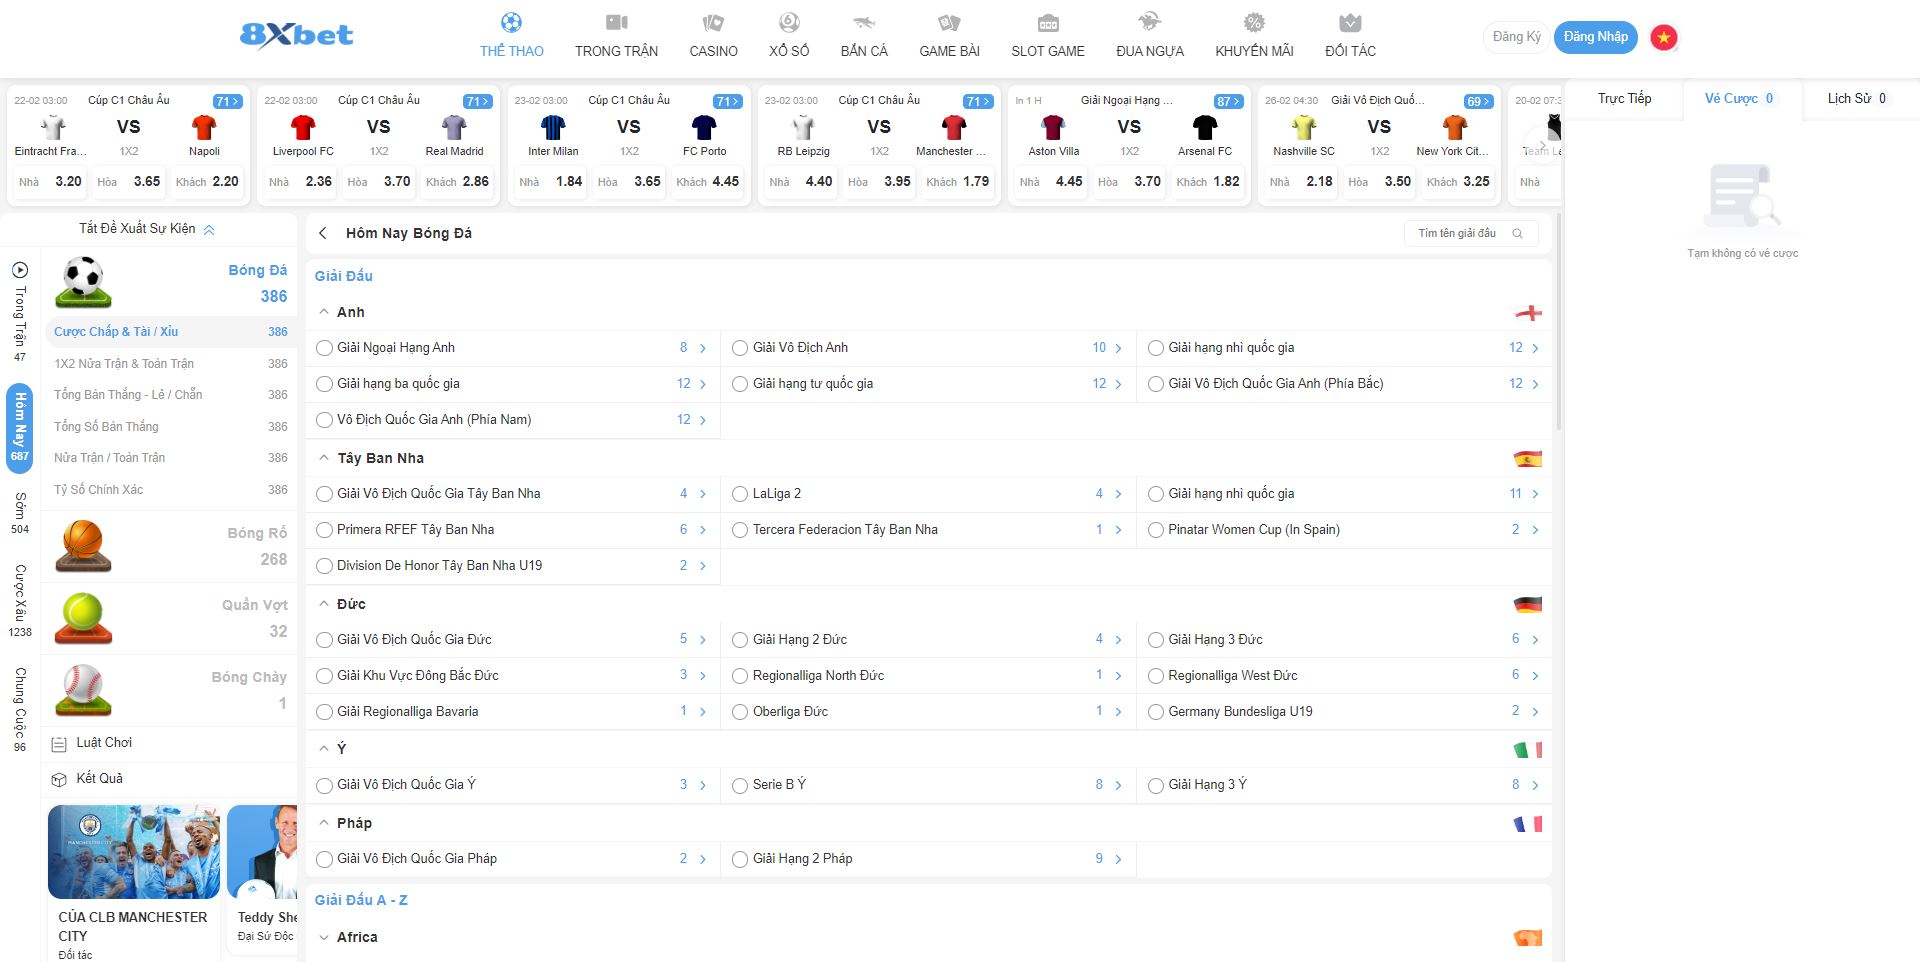Expand the Africa league group
The image size is (1920, 962).
point(324,937)
